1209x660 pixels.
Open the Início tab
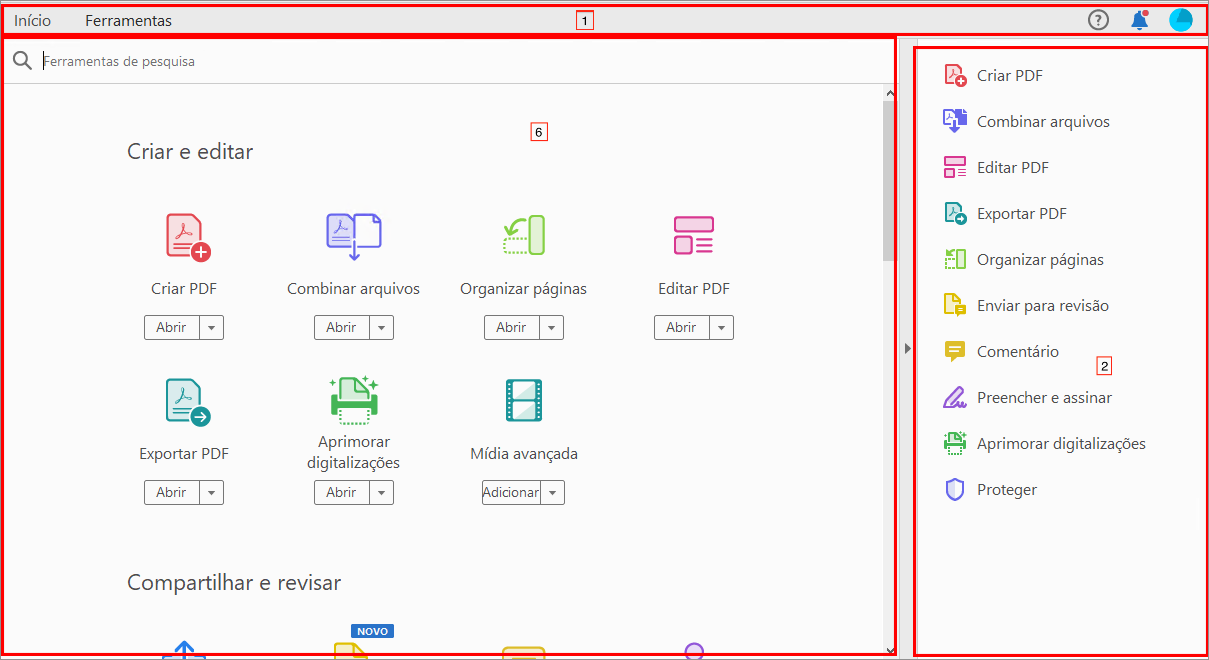(x=33, y=20)
